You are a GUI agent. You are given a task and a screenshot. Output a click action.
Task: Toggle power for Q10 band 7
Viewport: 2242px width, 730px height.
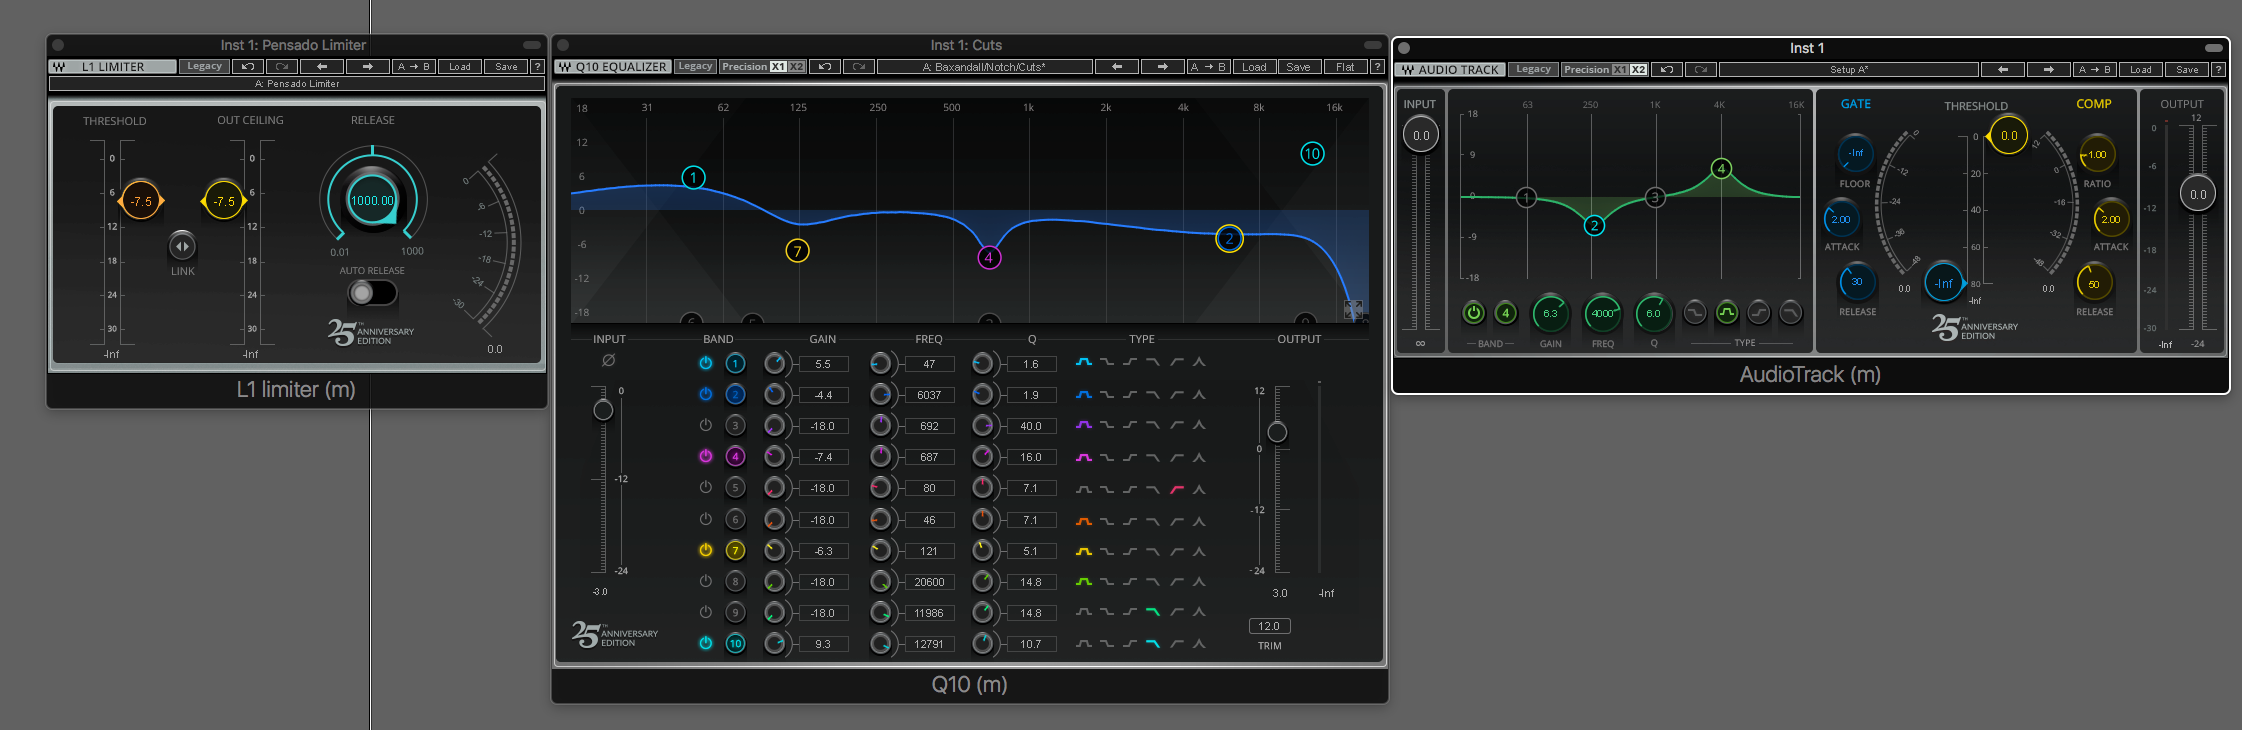pos(705,550)
